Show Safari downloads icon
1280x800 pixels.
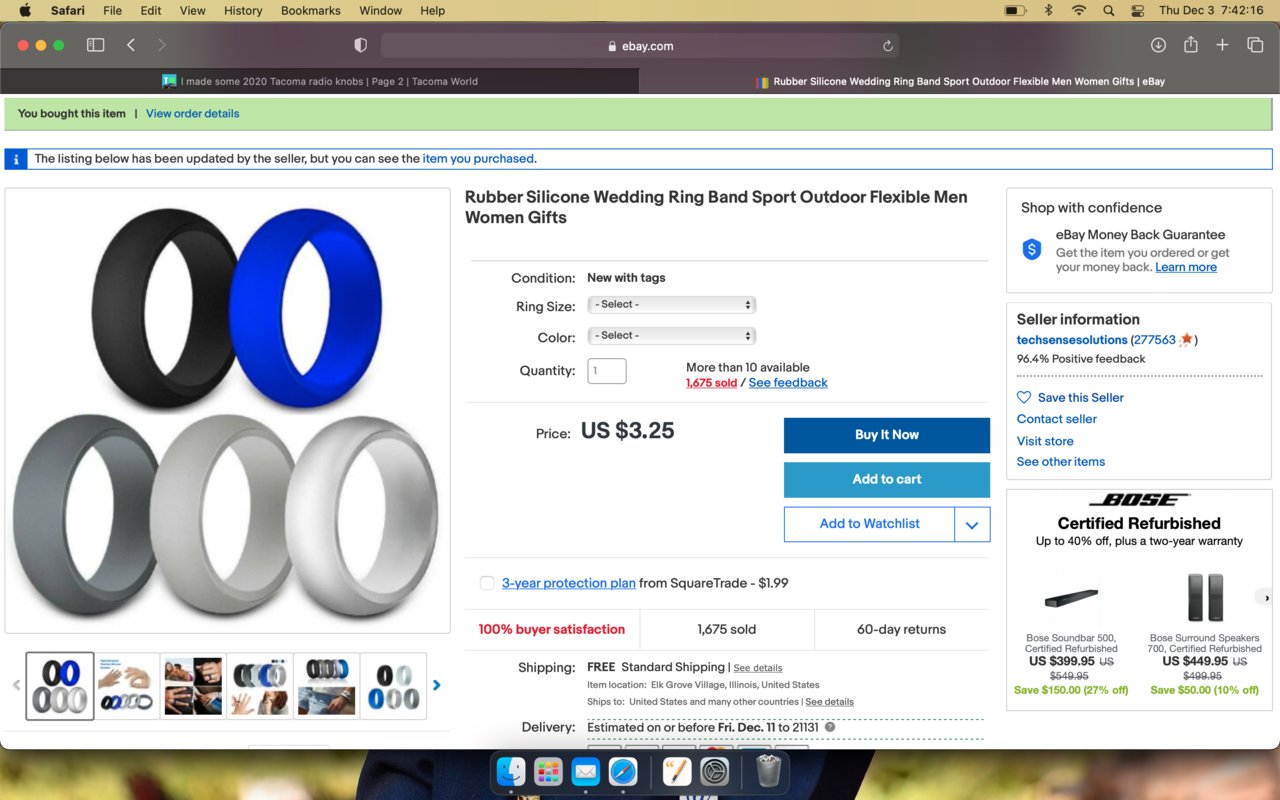pyautogui.click(x=1158, y=45)
